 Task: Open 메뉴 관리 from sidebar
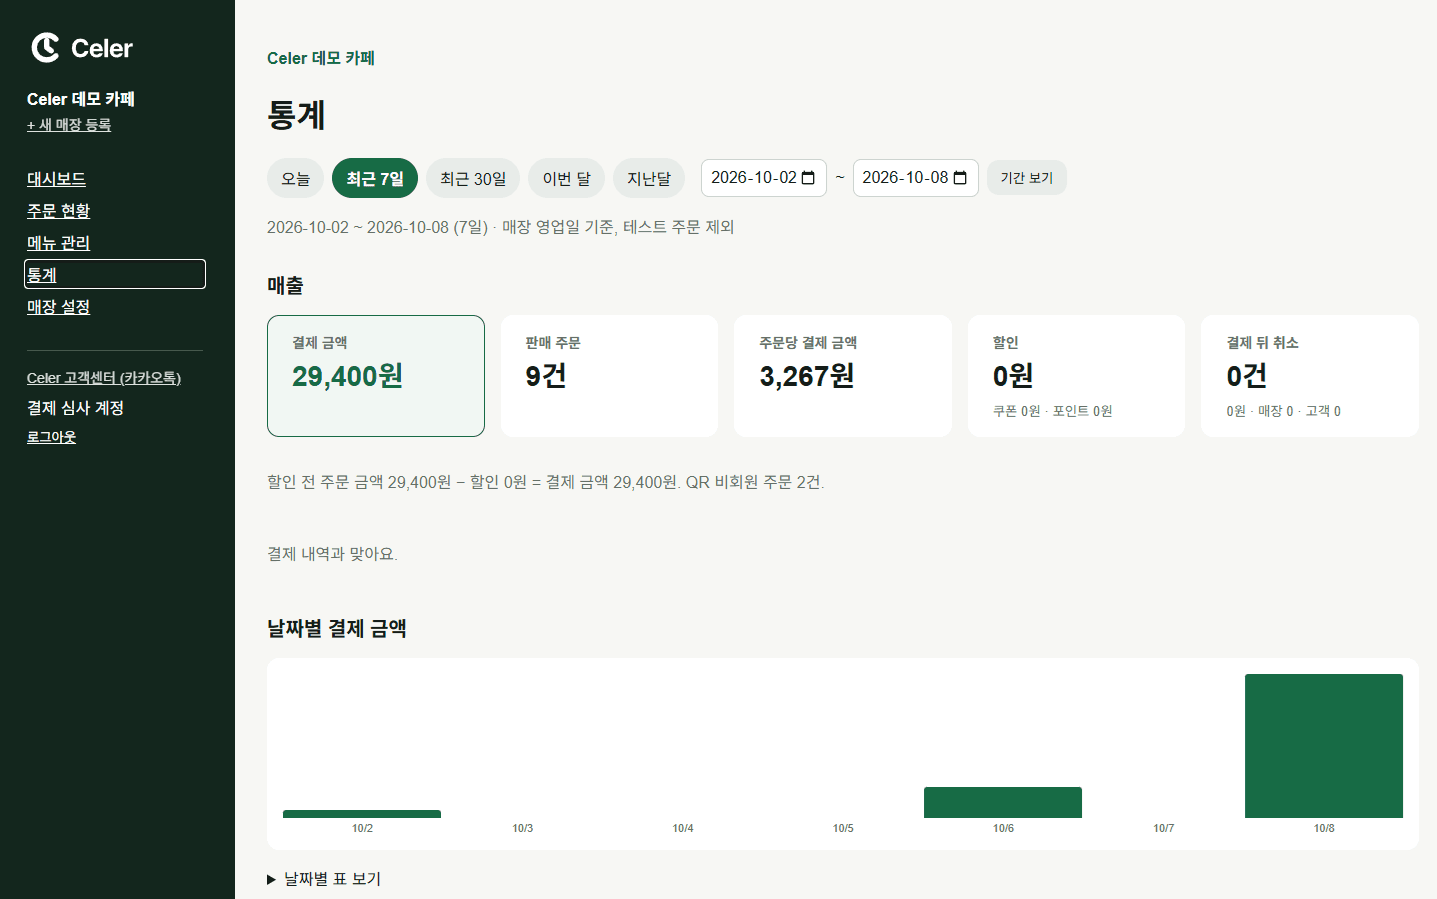[x=58, y=243]
